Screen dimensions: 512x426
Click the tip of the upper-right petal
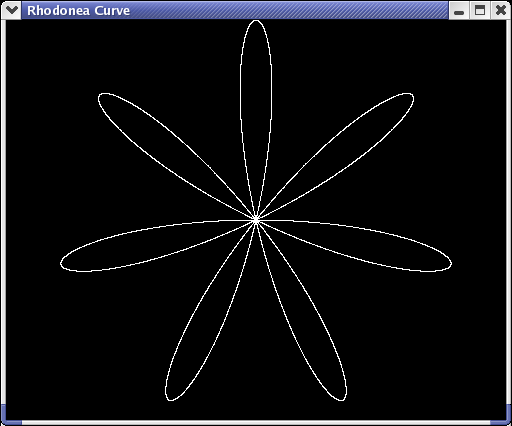pos(411,96)
